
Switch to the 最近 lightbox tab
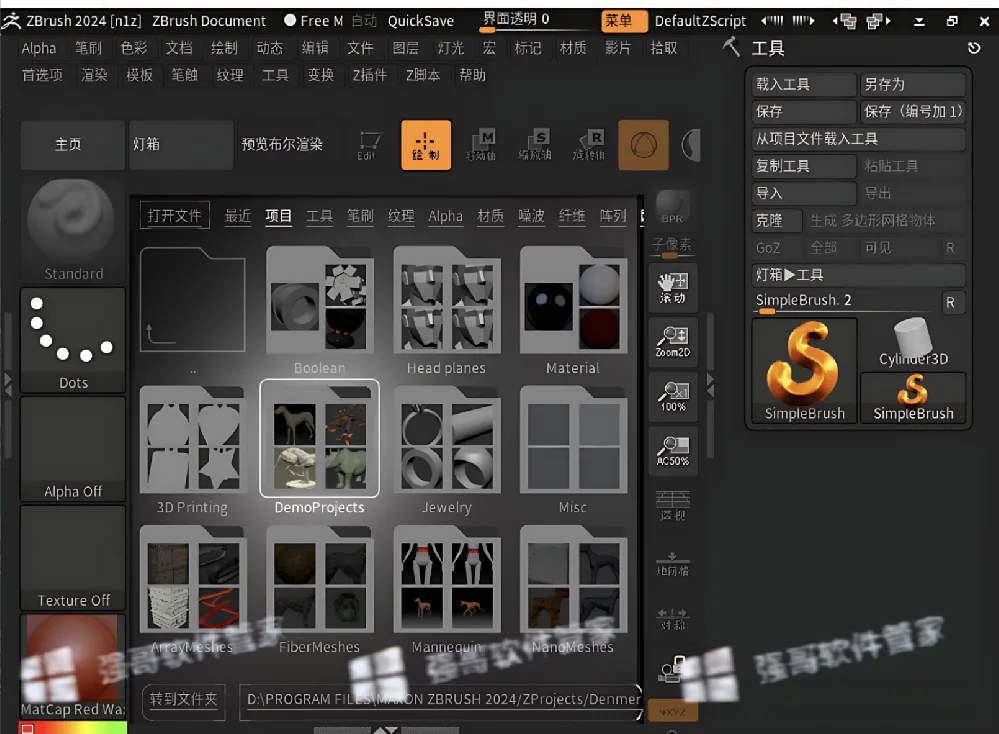pyautogui.click(x=238, y=216)
